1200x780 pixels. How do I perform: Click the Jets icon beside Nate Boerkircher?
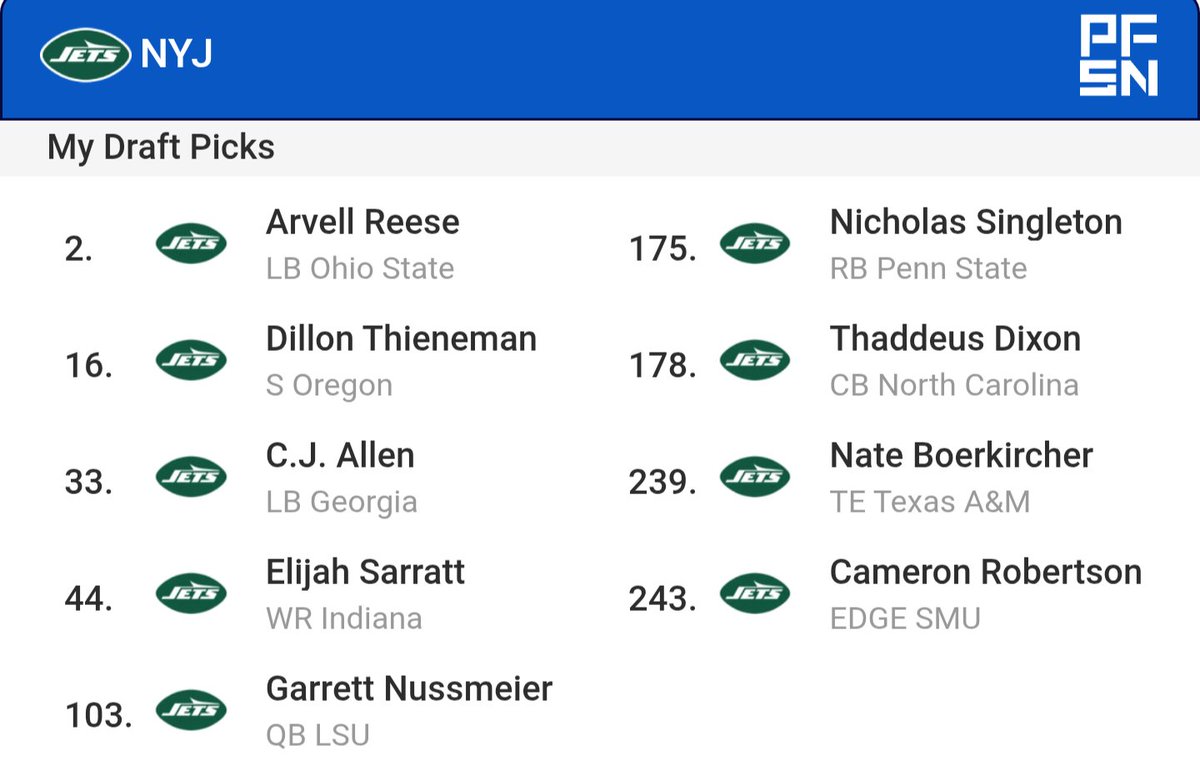(x=755, y=477)
